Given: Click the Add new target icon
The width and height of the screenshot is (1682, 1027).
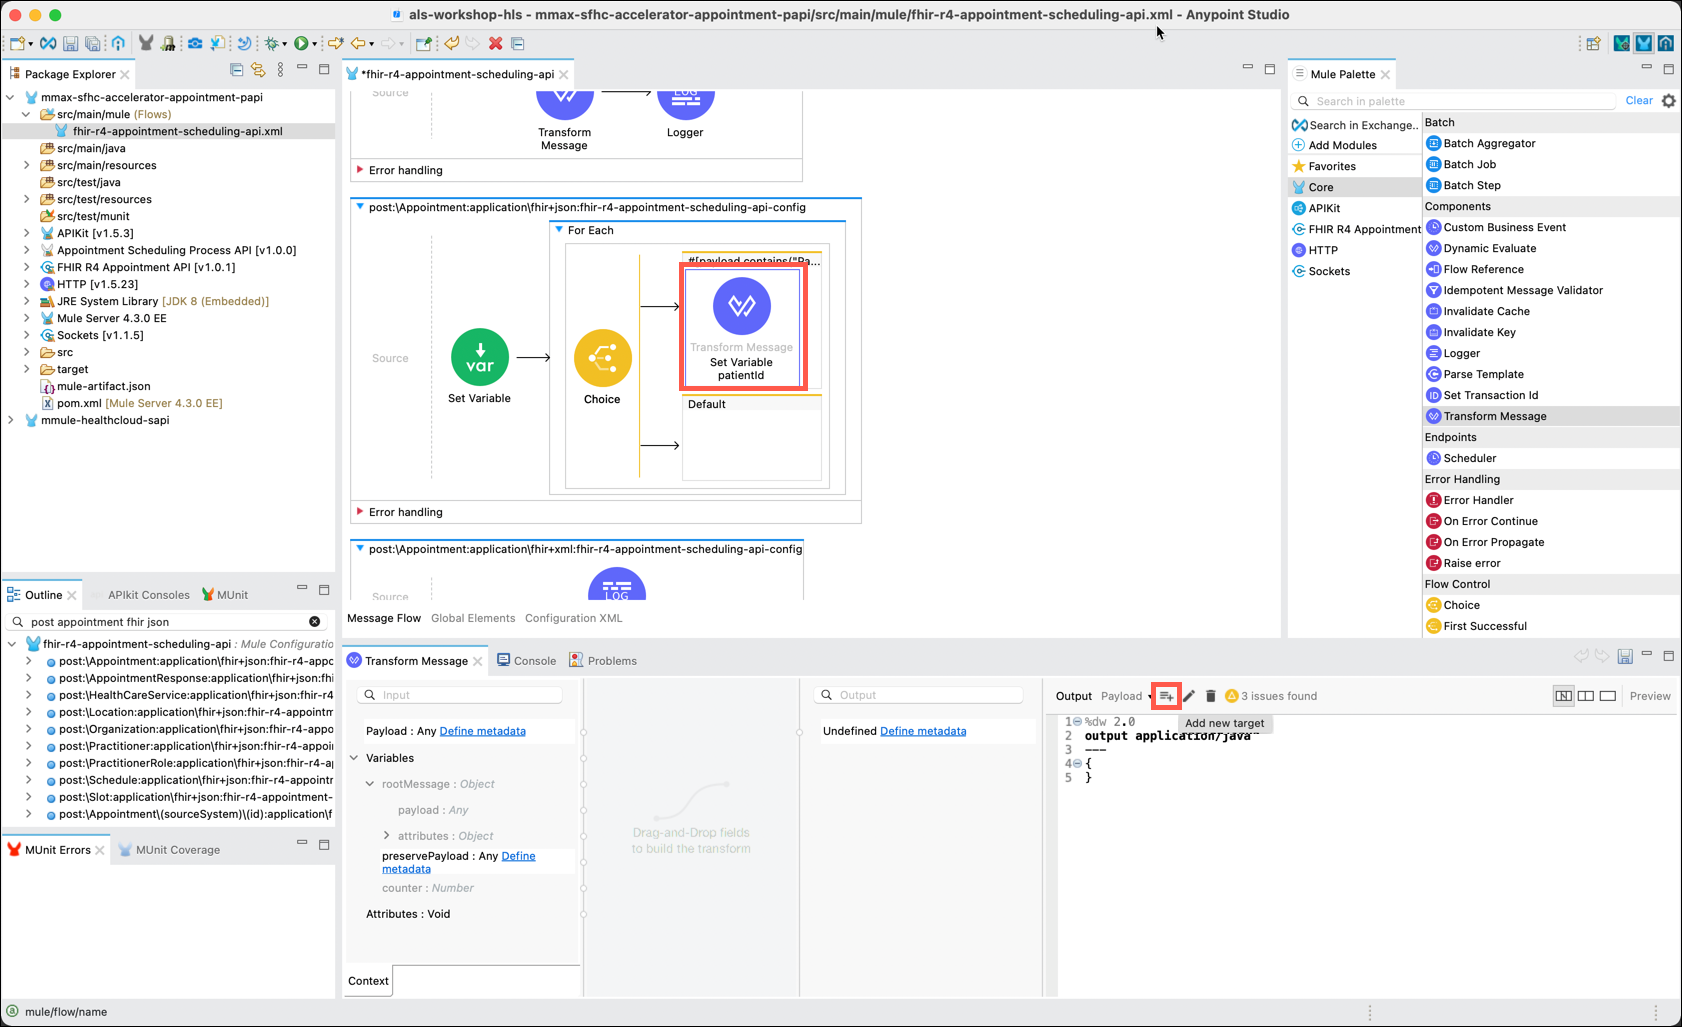Looking at the screenshot, I should coord(1166,696).
